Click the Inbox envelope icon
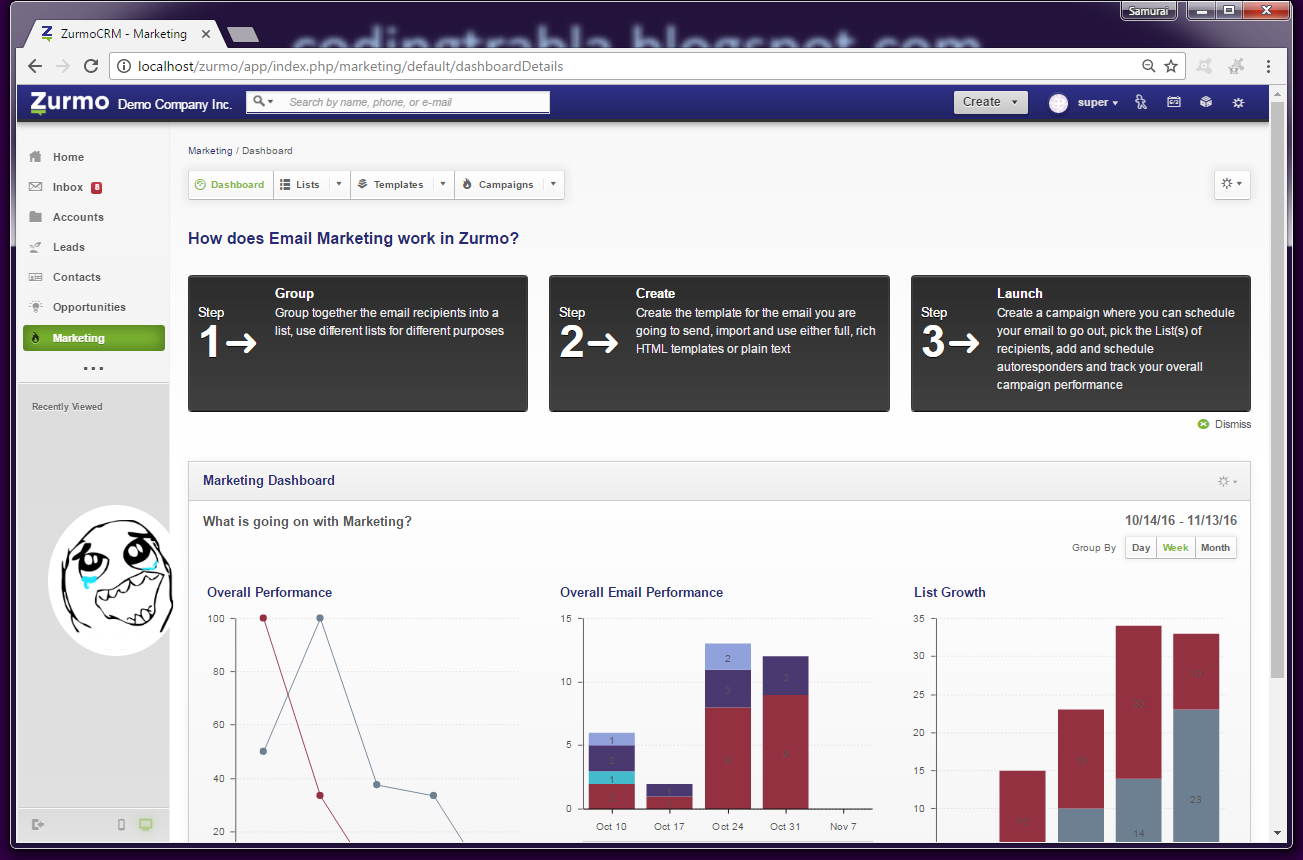The width and height of the screenshot is (1303, 860). pos(36,187)
